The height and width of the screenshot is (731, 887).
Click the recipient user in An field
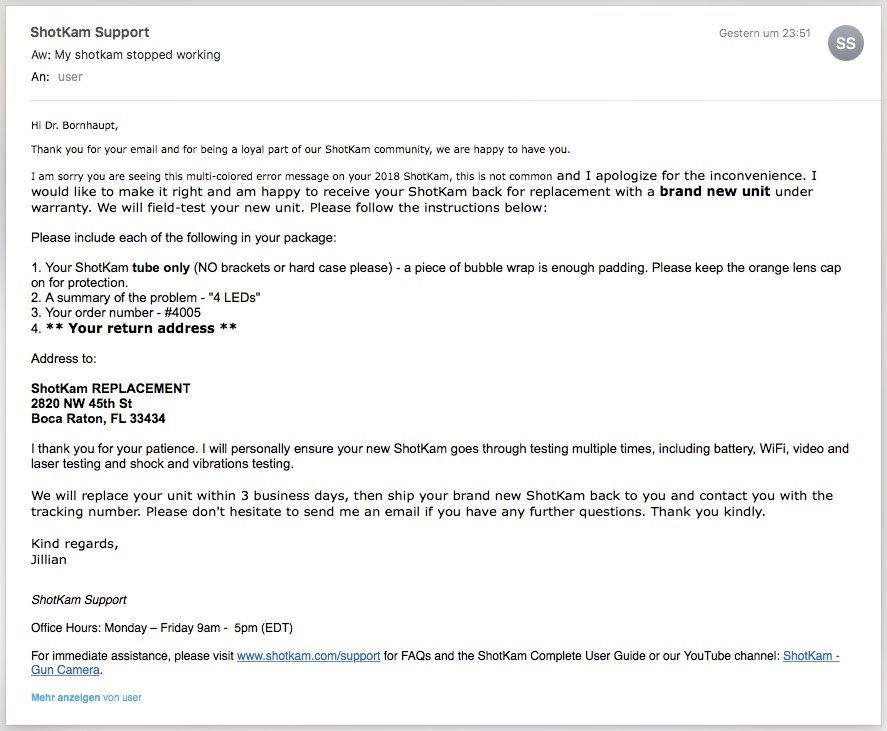click(x=70, y=77)
